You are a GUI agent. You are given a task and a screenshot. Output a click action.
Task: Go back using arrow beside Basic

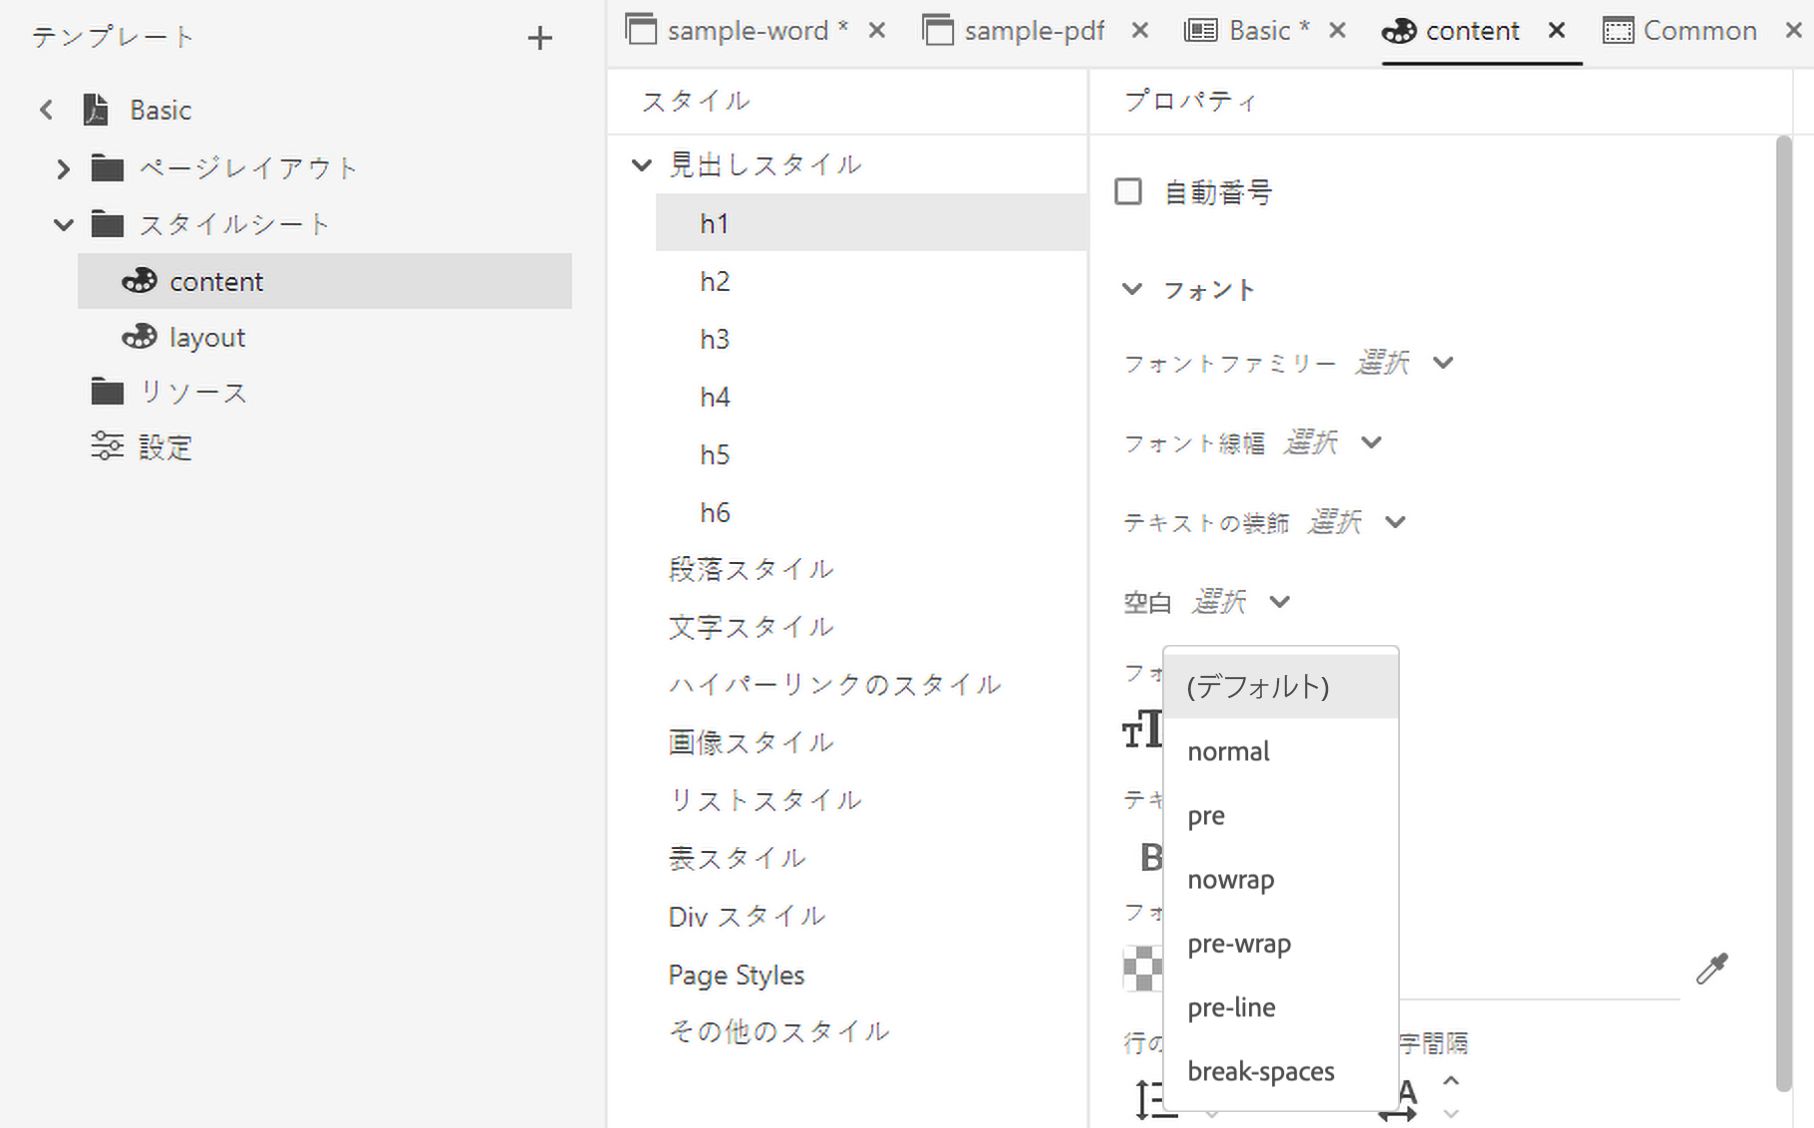46,110
